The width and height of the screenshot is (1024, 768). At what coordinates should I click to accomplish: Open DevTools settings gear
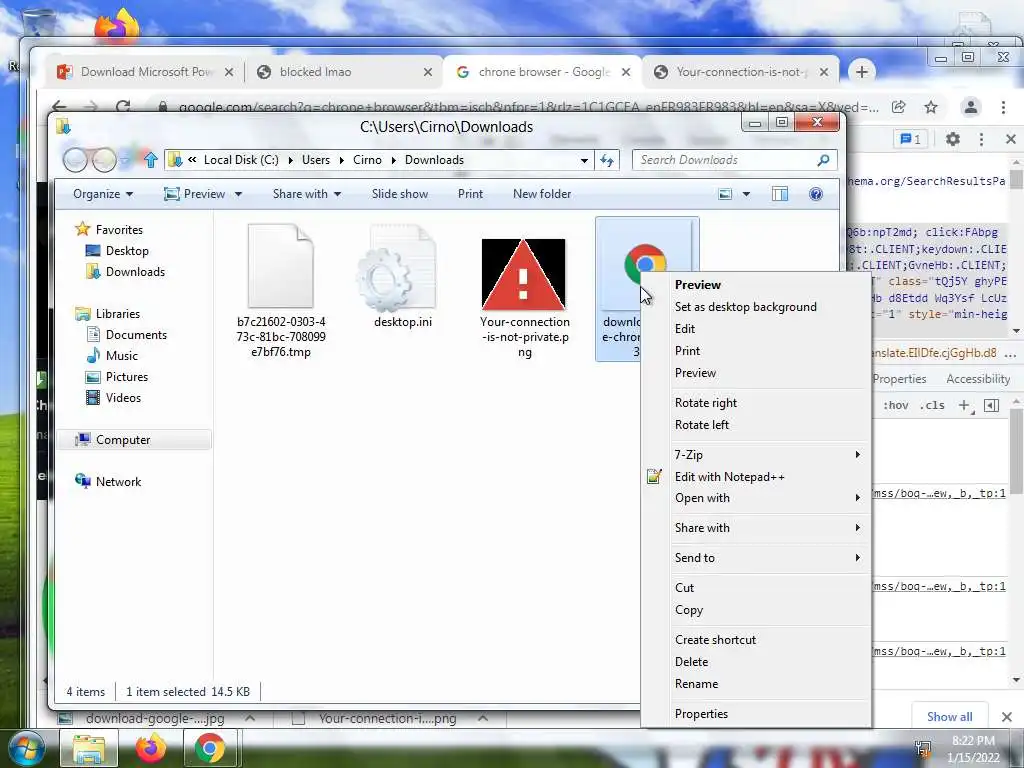point(953,139)
